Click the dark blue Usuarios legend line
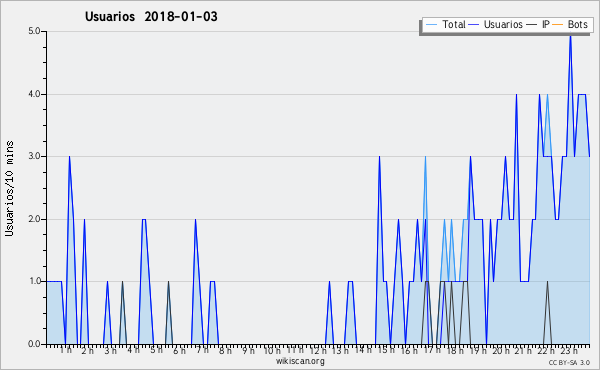Viewport: 600px width, 370px height. (474, 25)
